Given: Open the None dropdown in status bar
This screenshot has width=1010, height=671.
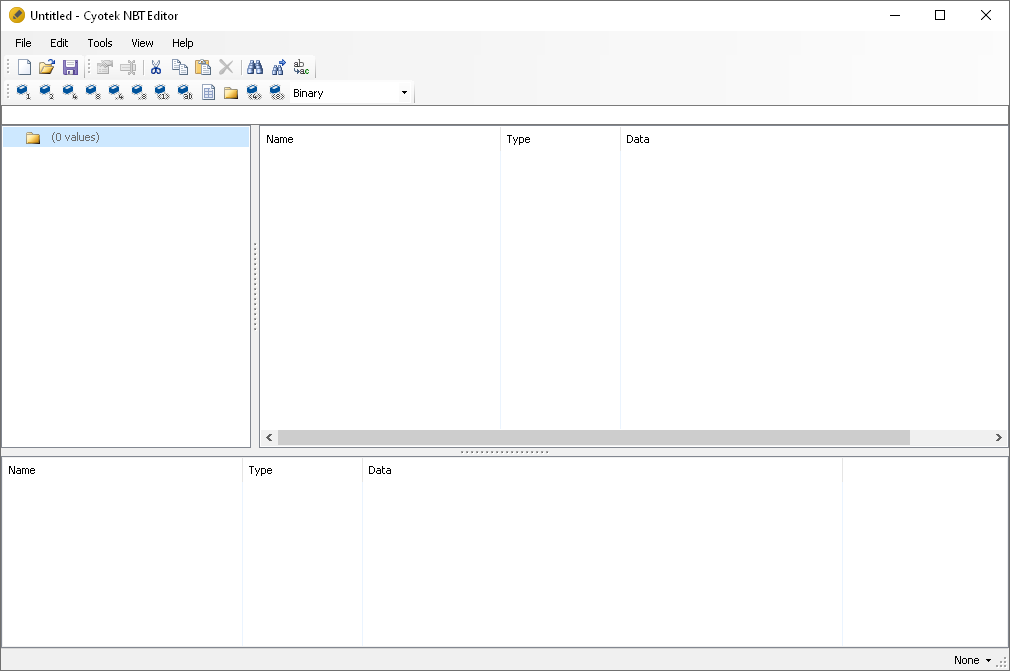Looking at the screenshot, I should pos(972,660).
